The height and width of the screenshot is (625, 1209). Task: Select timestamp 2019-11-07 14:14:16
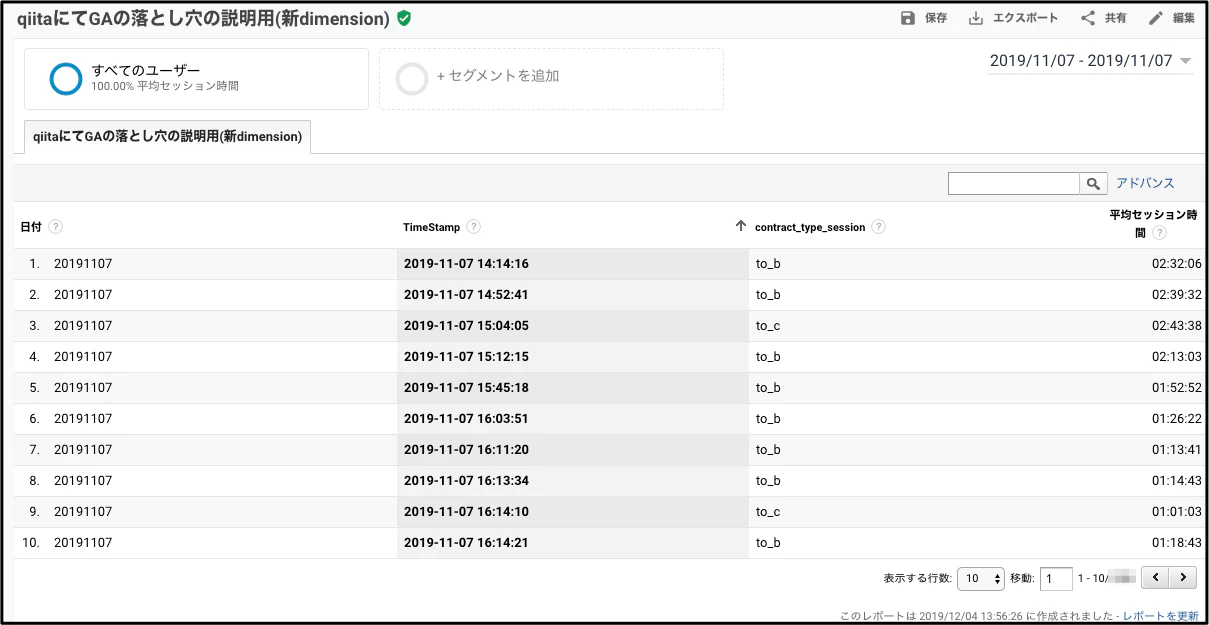[466, 264]
